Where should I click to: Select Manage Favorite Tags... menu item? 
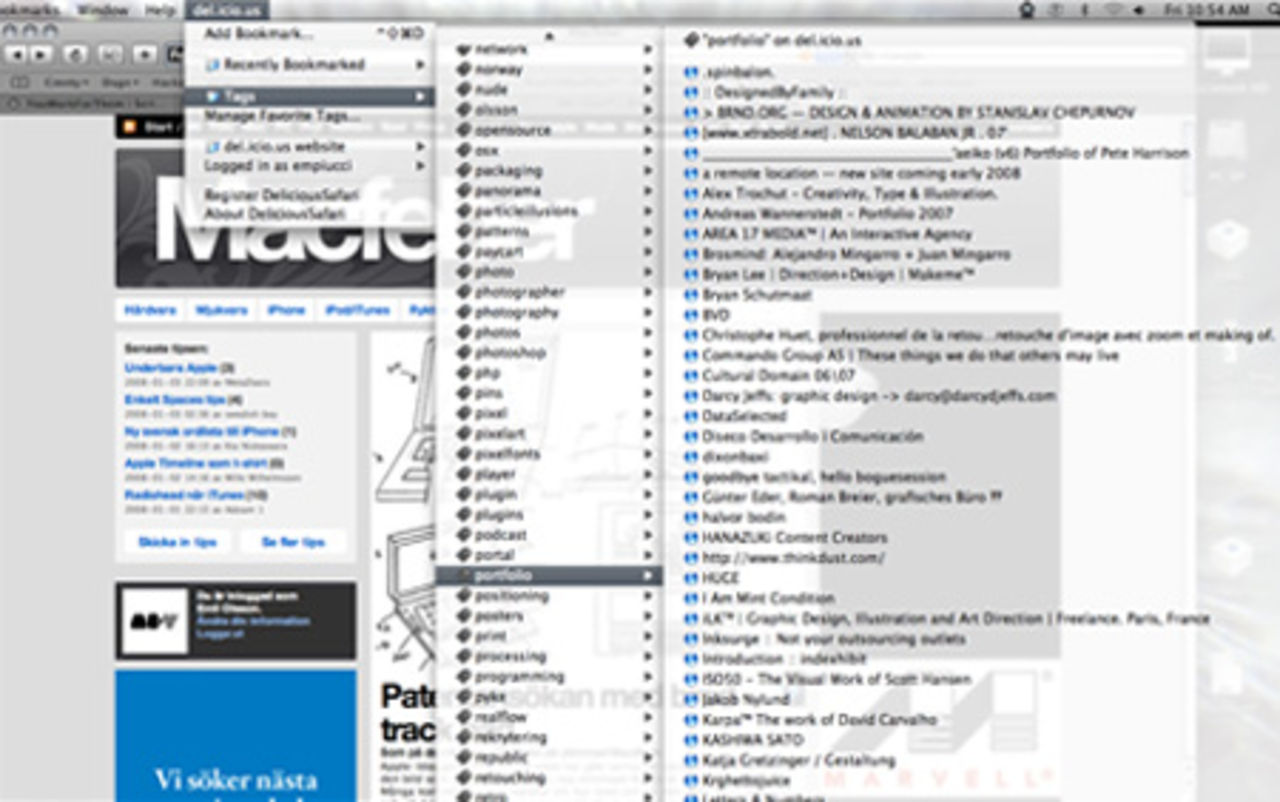(x=282, y=116)
